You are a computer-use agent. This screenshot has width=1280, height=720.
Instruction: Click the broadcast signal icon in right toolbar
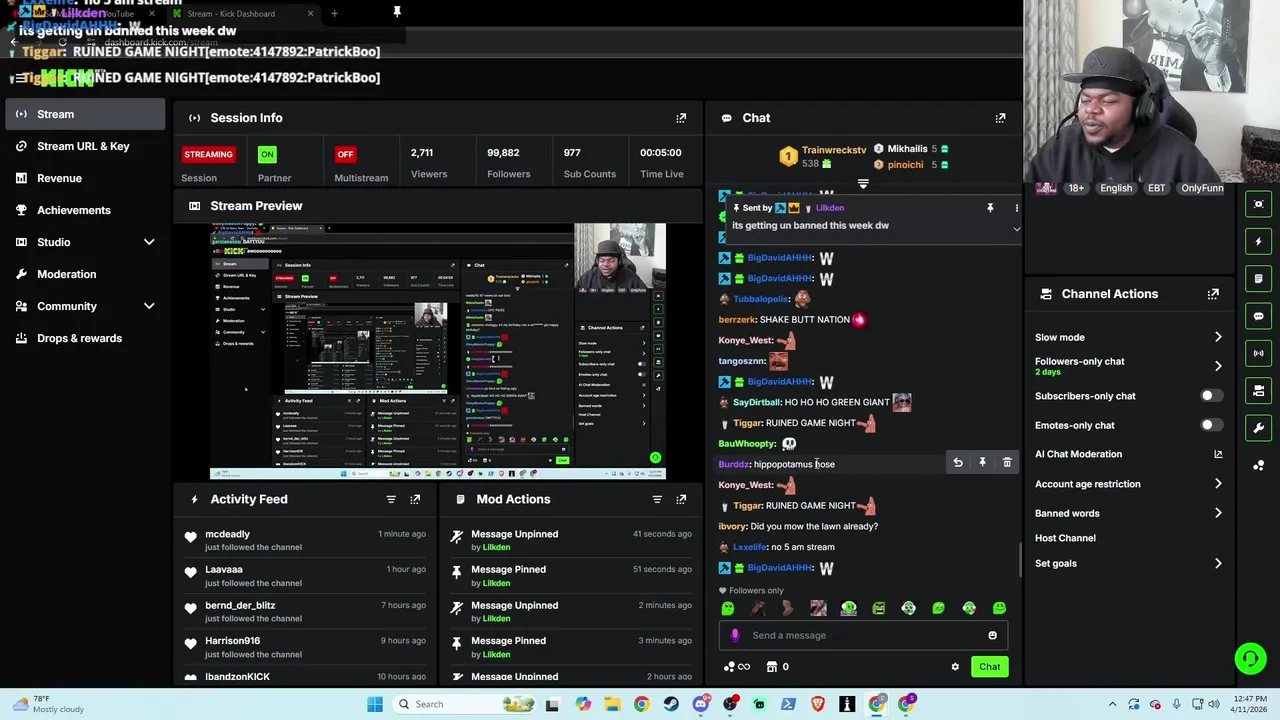click(x=1259, y=353)
